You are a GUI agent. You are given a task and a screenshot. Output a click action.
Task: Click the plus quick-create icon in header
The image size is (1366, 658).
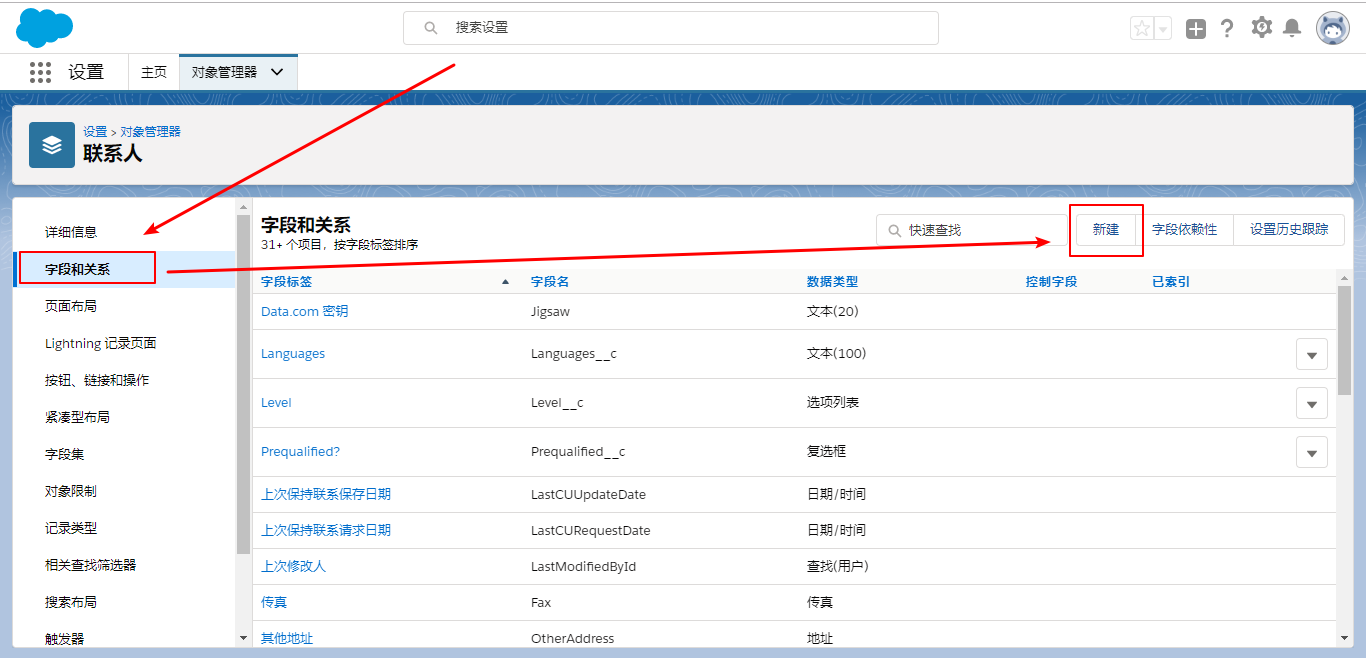click(1195, 27)
